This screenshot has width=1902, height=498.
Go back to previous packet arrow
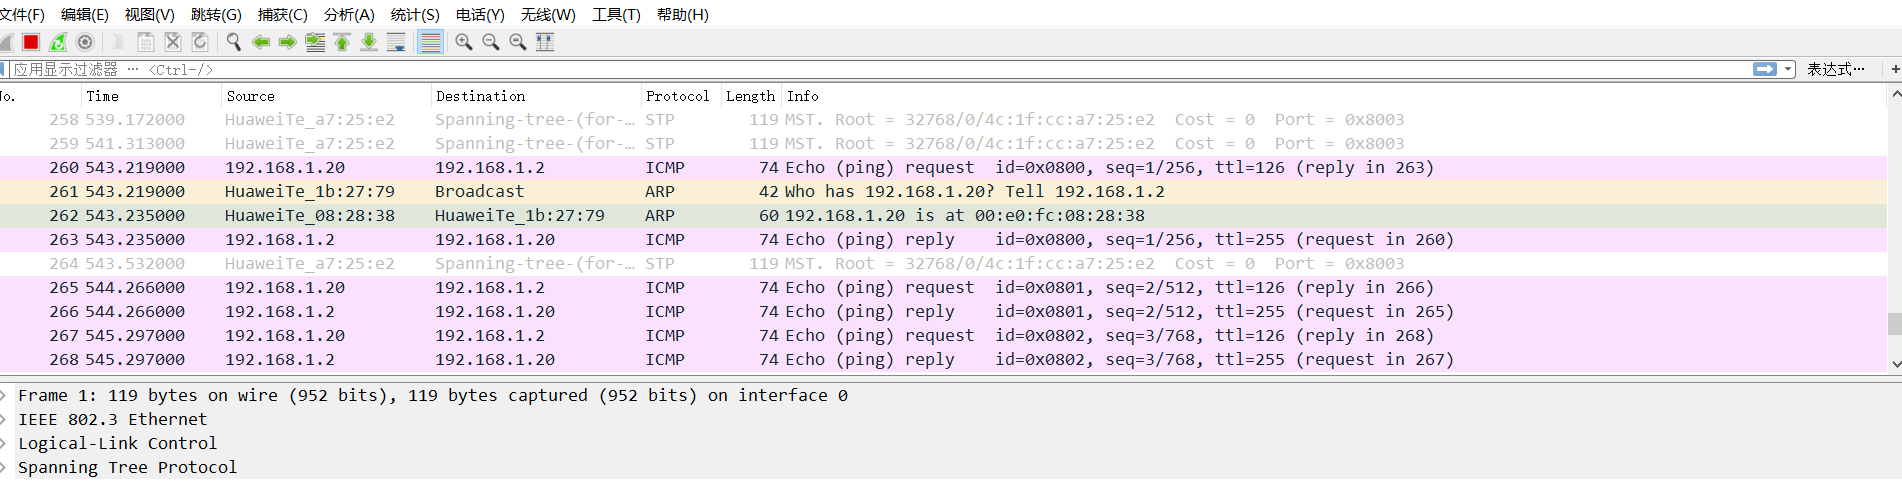(261, 42)
